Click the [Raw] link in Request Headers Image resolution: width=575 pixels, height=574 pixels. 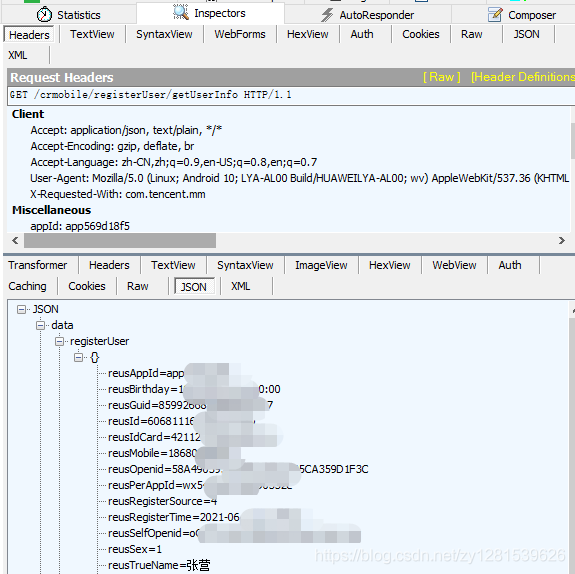(x=442, y=77)
